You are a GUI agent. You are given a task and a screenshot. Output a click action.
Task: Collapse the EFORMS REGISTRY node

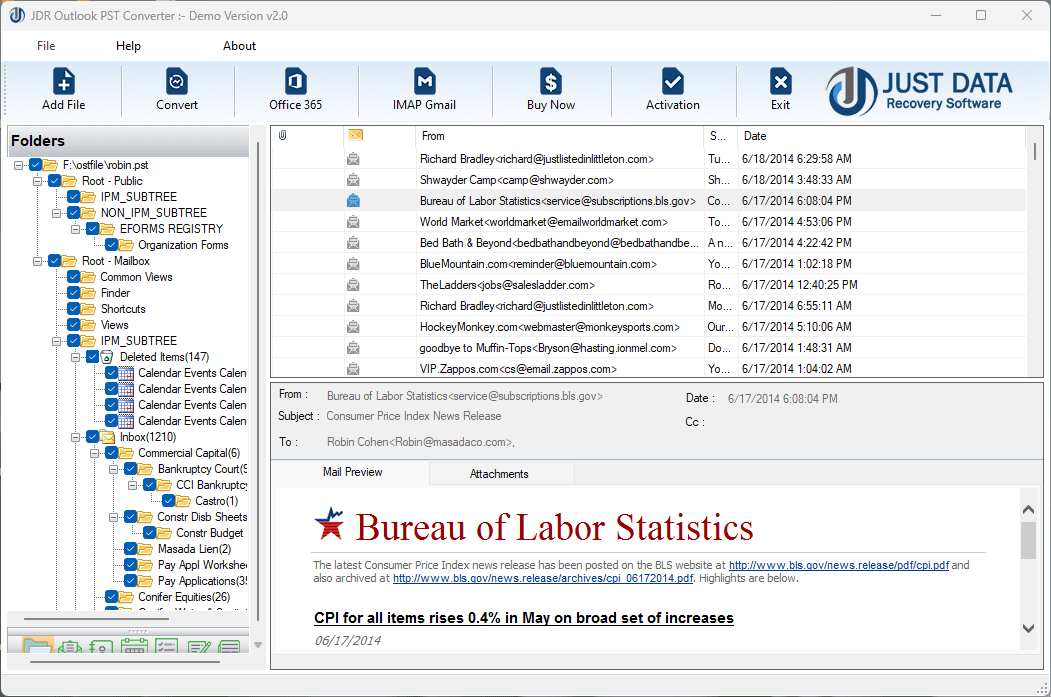pyautogui.click(x=74, y=228)
